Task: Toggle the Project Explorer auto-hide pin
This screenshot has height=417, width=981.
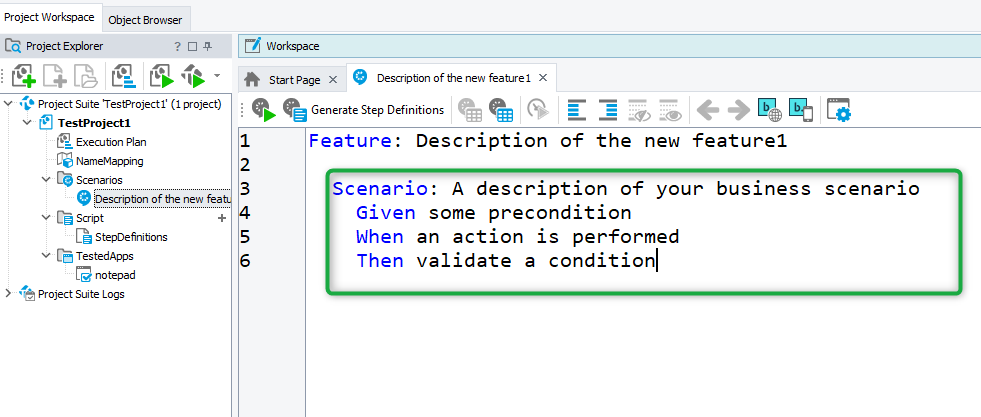Action: tap(208, 46)
